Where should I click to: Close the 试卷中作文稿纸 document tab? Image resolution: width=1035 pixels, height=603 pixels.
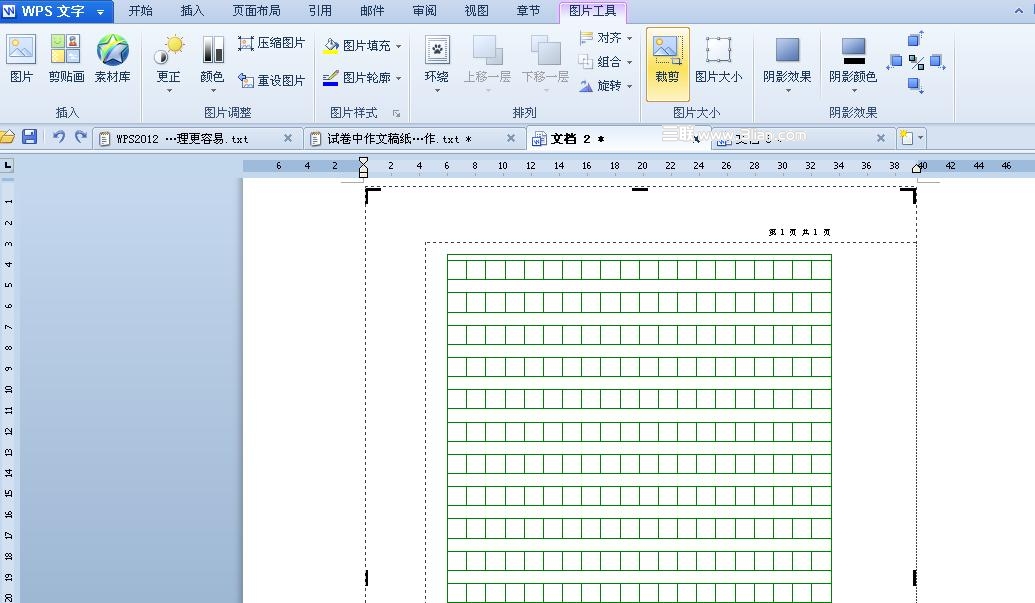pos(511,138)
